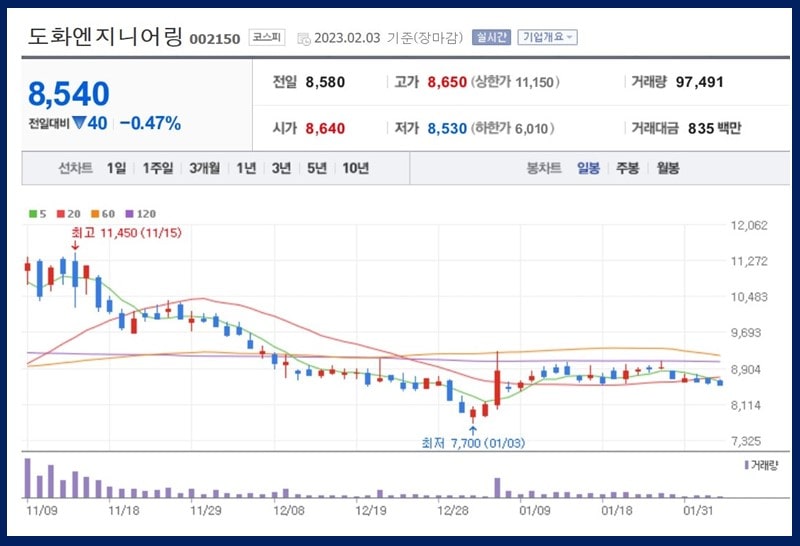
Task: Click the 11/18 date axis label
Action: pos(123,510)
